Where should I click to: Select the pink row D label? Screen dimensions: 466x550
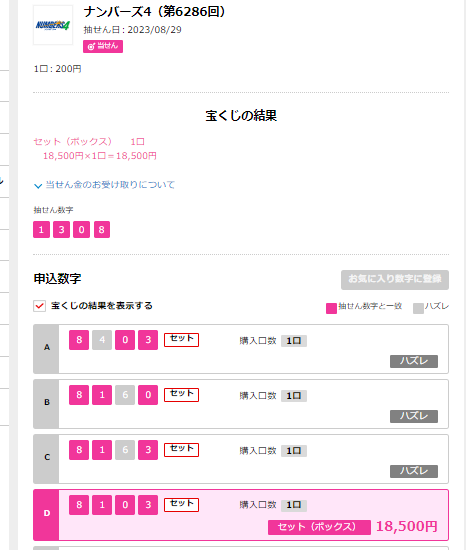point(46,515)
